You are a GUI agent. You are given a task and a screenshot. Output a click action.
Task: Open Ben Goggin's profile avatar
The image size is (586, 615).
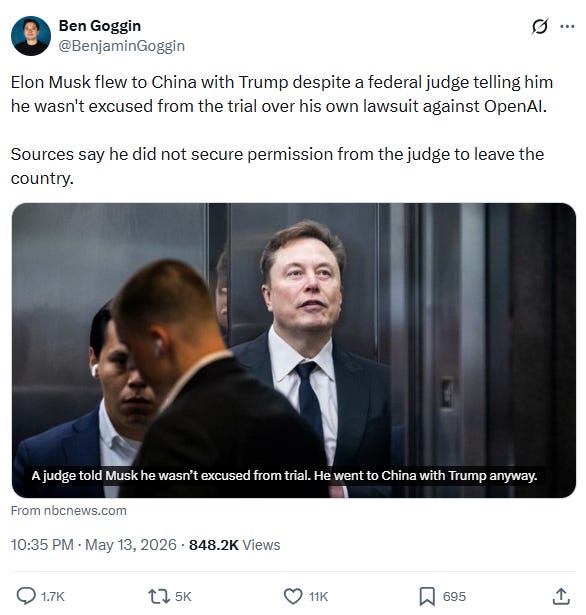pyautogui.click(x=31, y=36)
